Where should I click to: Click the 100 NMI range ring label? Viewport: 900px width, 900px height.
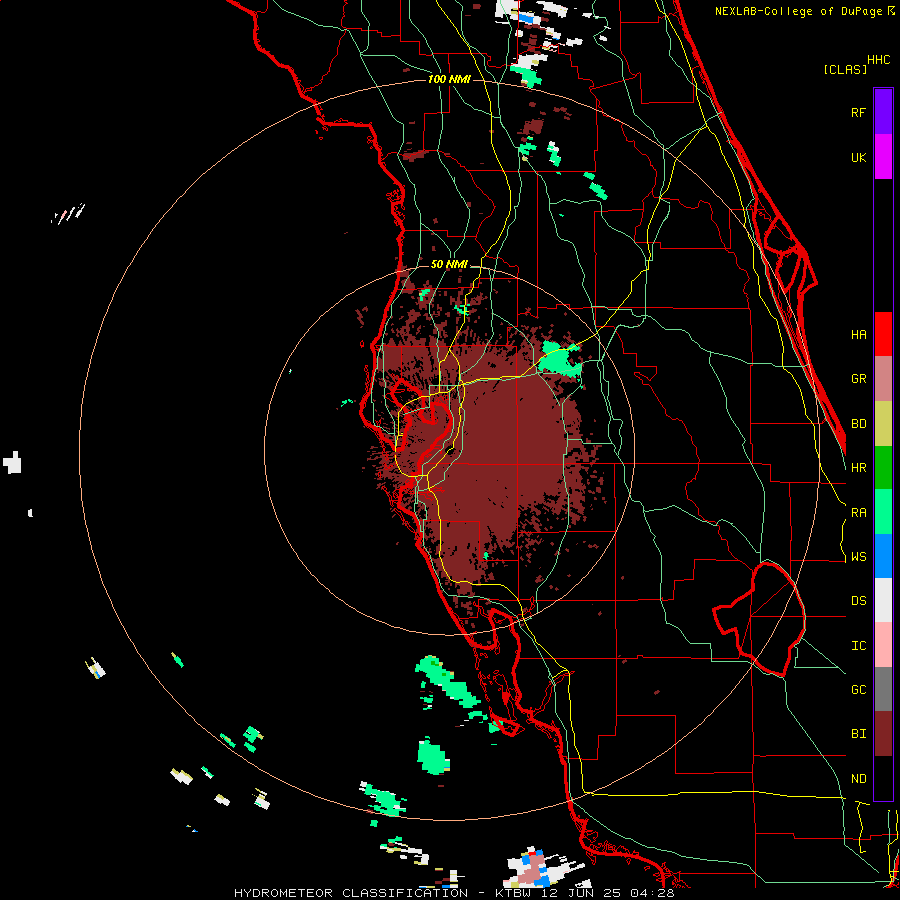(449, 79)
